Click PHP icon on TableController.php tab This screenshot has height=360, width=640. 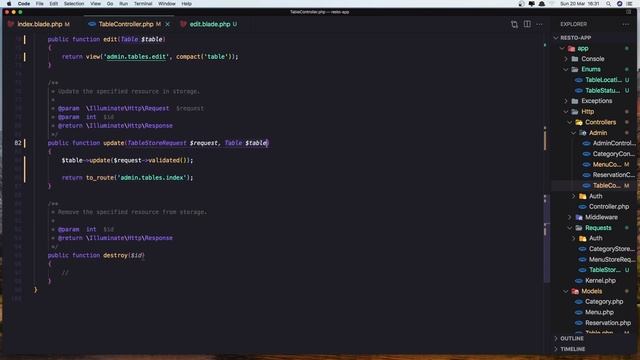coord(92,24)
